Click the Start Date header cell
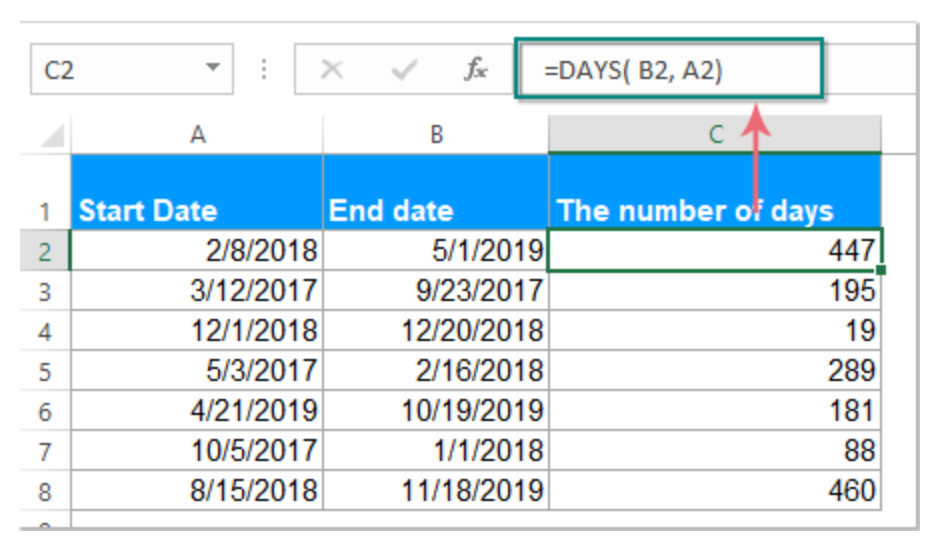 click(197, 210)
